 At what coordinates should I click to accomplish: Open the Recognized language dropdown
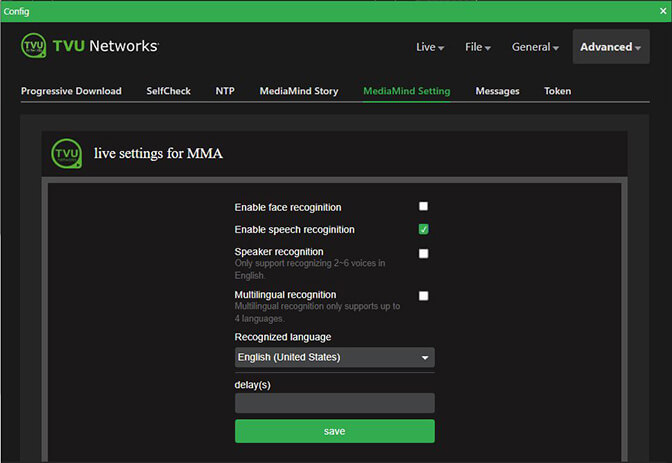click(x=335, y=357)
